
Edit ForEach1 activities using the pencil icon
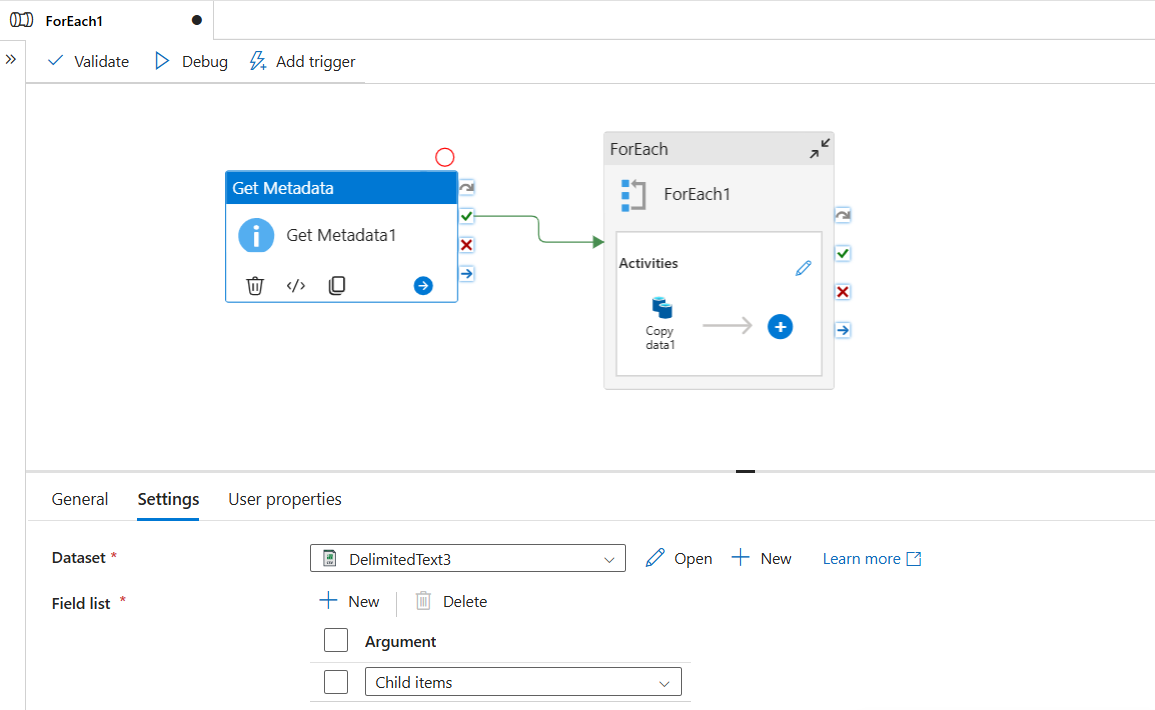click(x=802, y=267)
